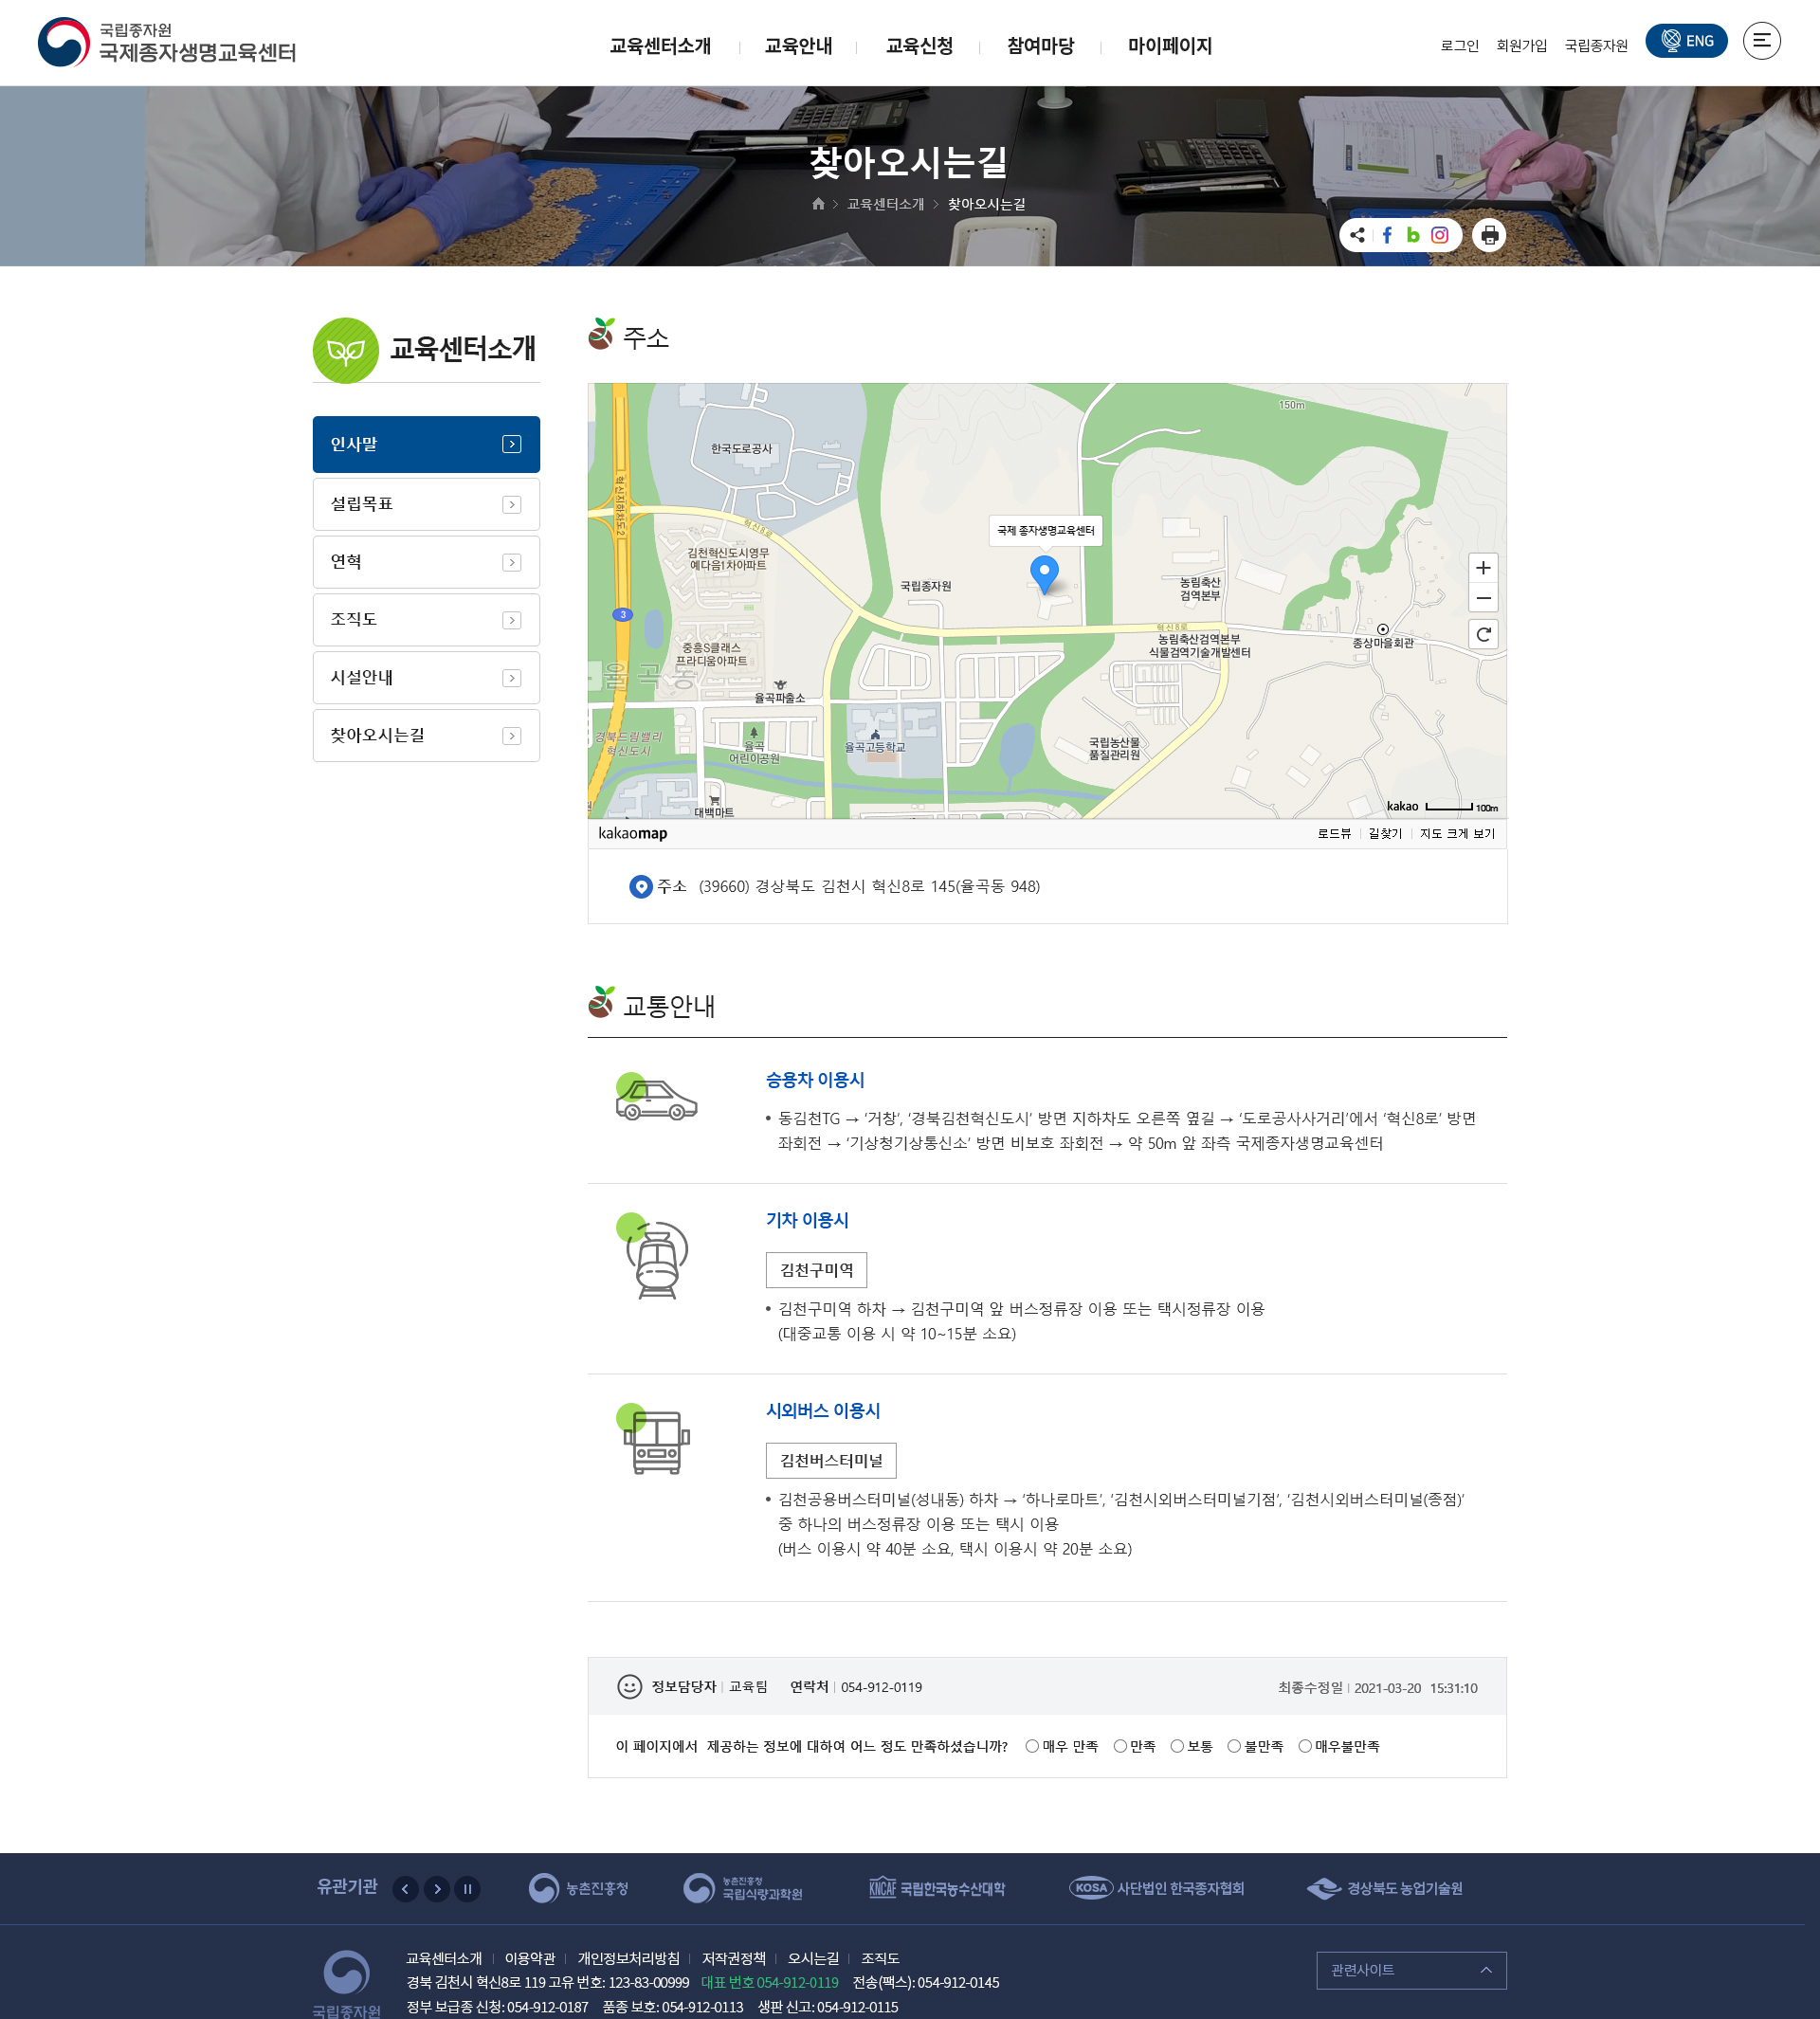Screen dimensions: 1820x2019
Task: Share via Naver Band icon
Action: click(x=1413, y=235)
